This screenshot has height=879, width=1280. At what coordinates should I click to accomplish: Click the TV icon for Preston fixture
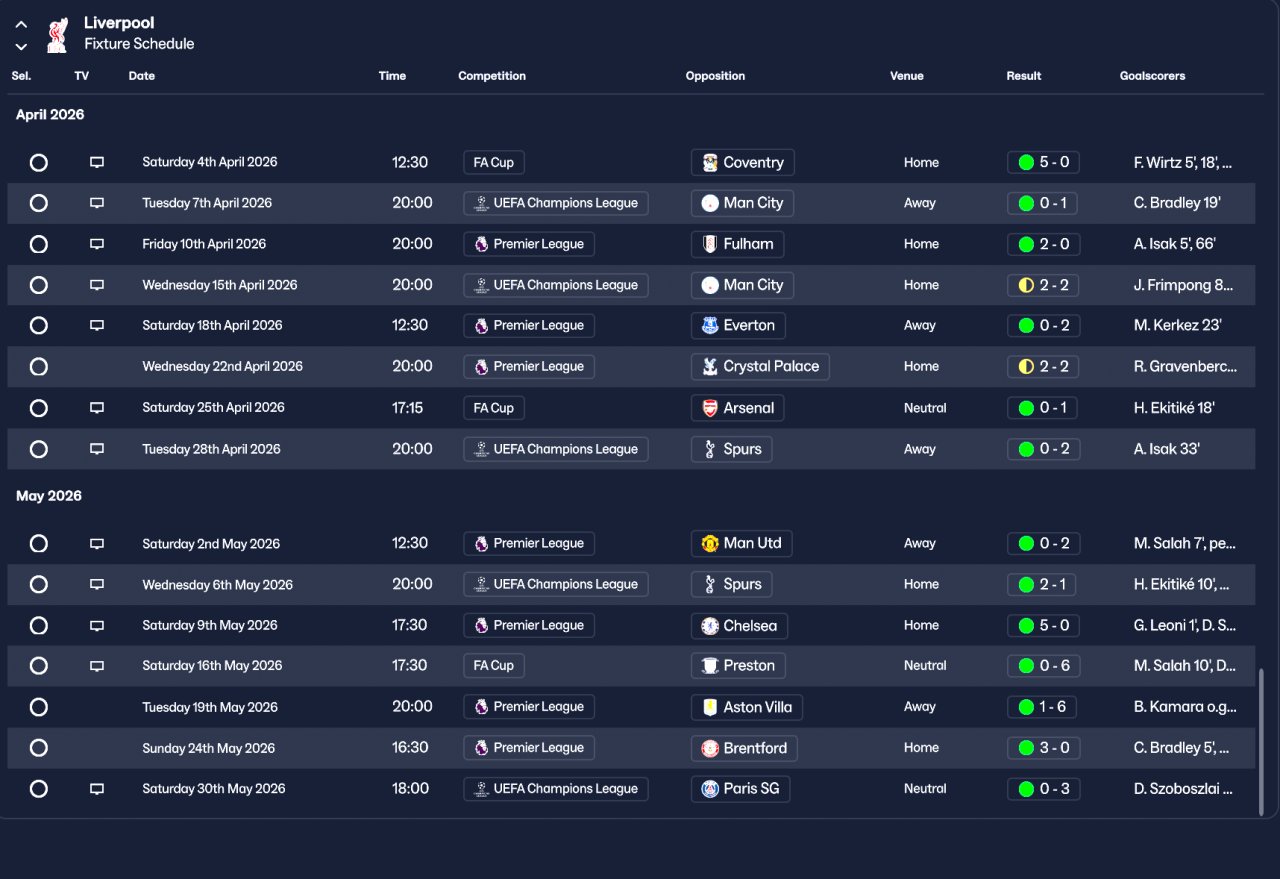[97, 666]
